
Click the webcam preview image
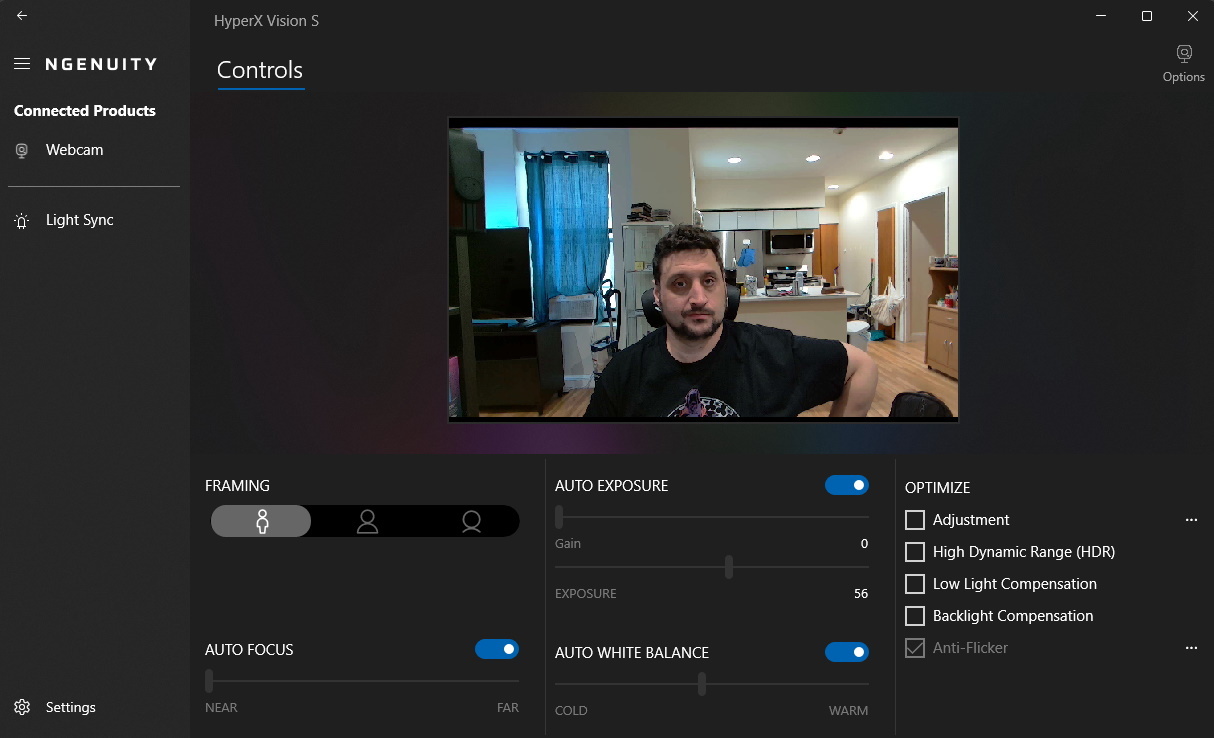(703, 270)
